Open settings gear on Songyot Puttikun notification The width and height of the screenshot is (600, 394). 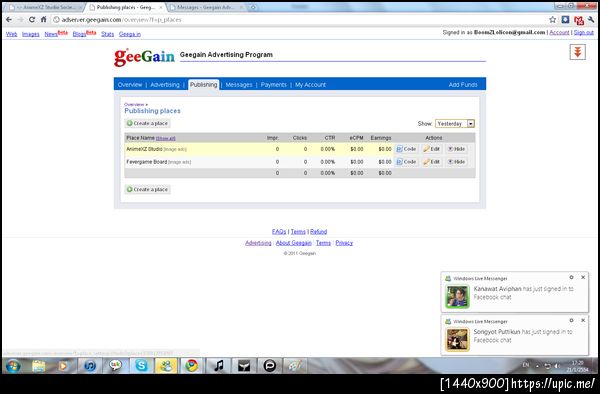click(571, 320)
